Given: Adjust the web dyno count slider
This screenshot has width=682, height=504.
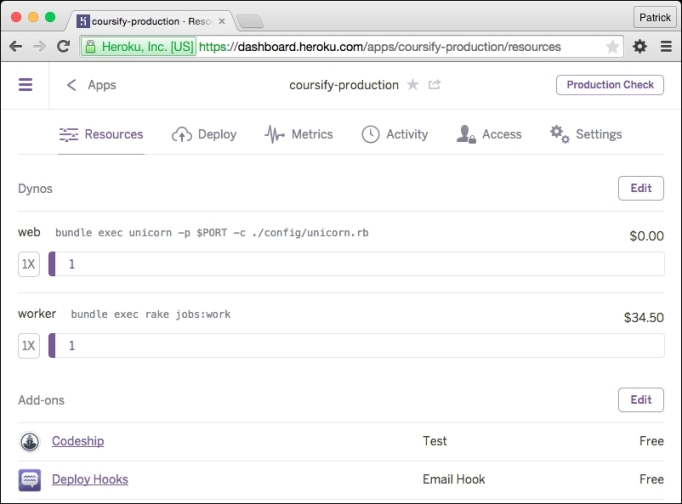Looking at the screenshot, I should point(356,264).
